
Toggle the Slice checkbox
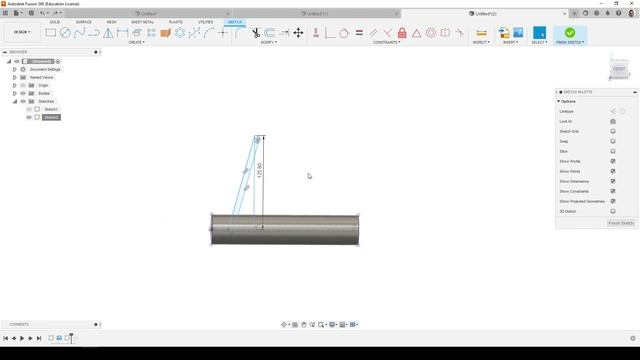point(613,151)
